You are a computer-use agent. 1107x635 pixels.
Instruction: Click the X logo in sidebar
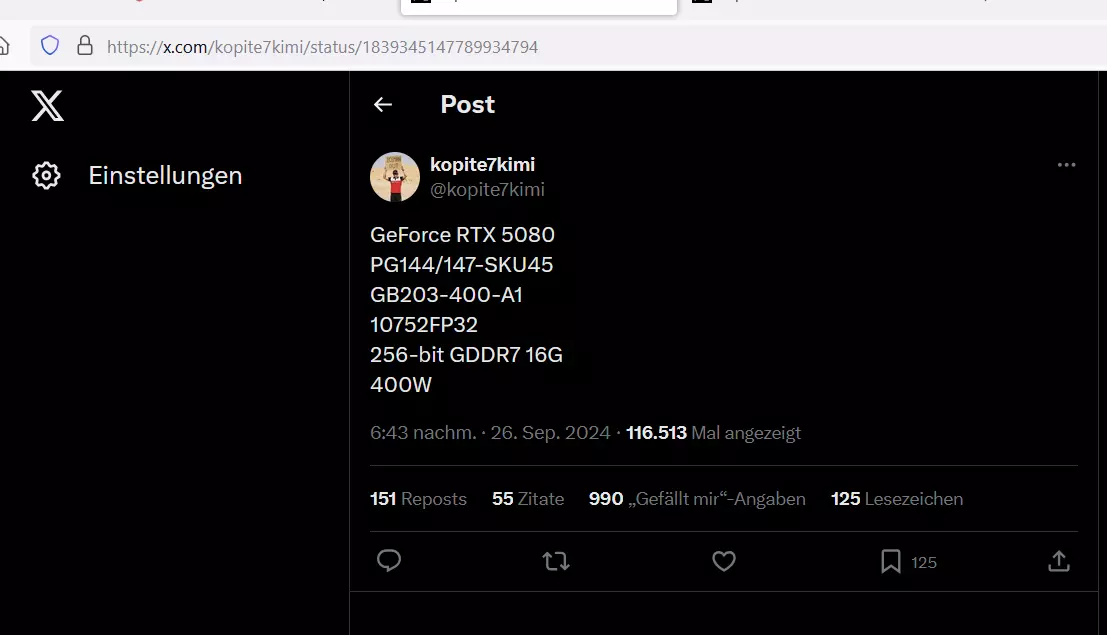tap(47, 105)
